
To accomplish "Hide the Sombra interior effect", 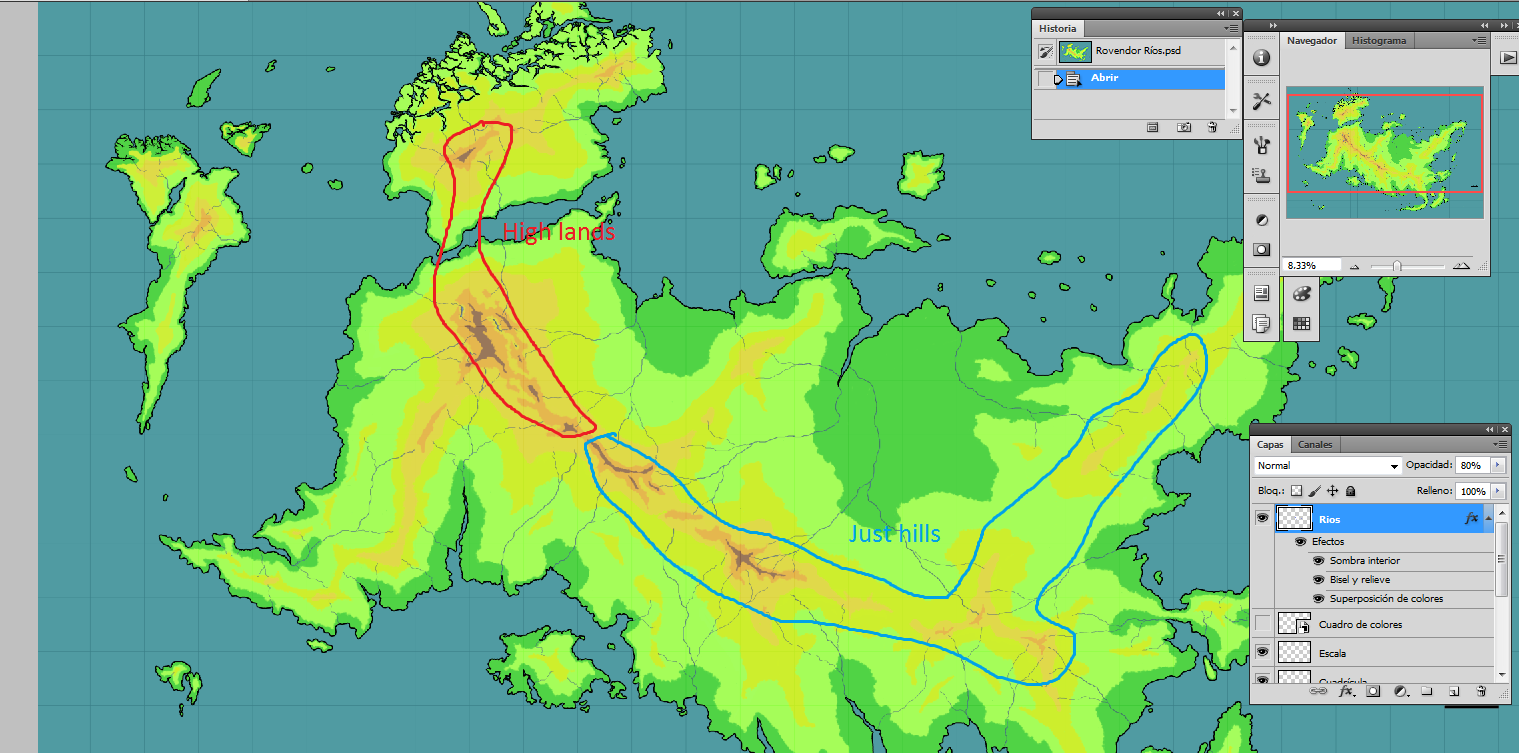I will (x=1319, y=560).
